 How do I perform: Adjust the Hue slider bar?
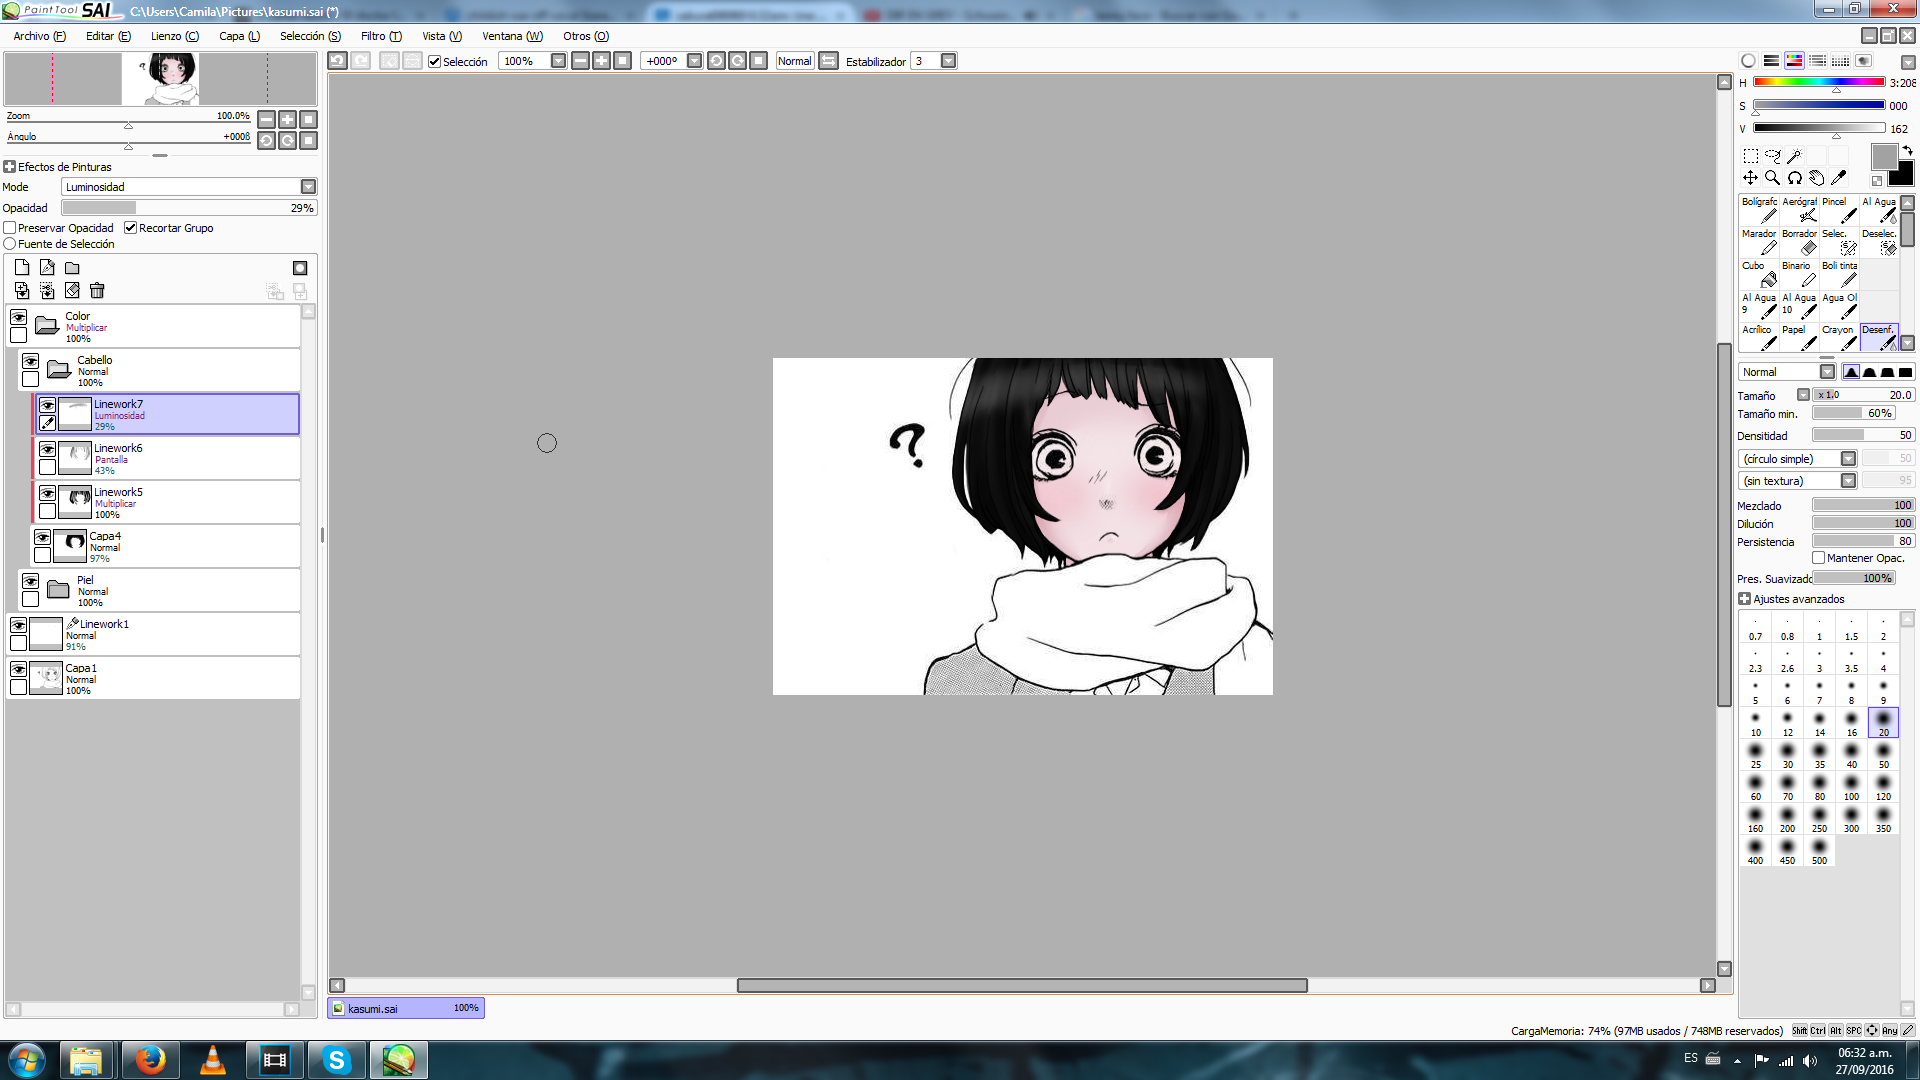[1818, 82]
